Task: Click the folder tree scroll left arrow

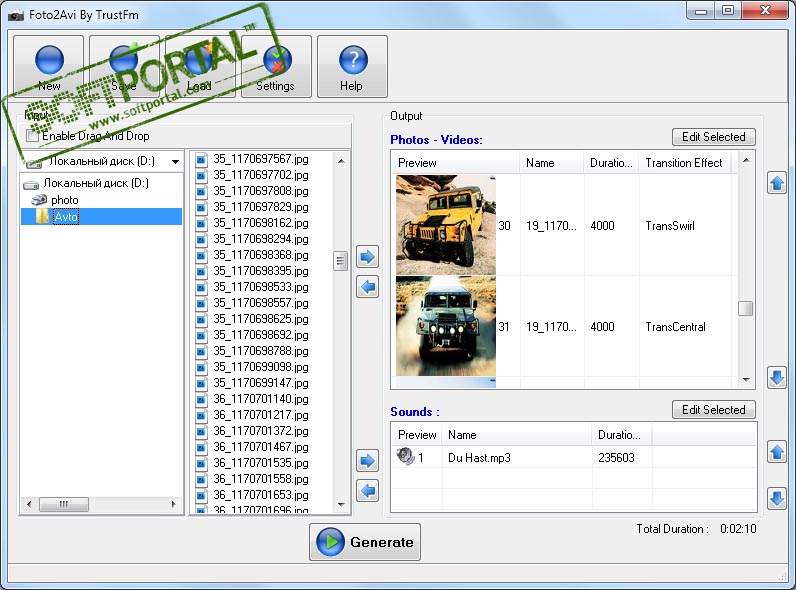Action: tap(29, 504)
